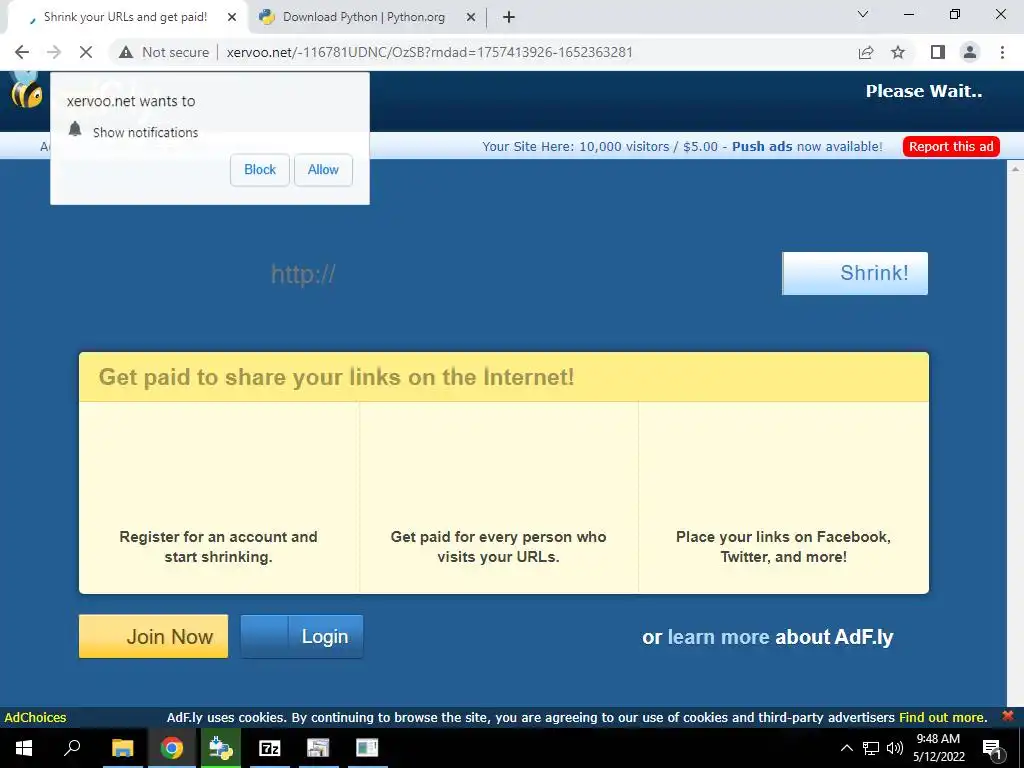Image resolution: width=1024 pixels, height=768 pixels.
Task: Go back using the browser back arrow
Action: tap(22, 52)
